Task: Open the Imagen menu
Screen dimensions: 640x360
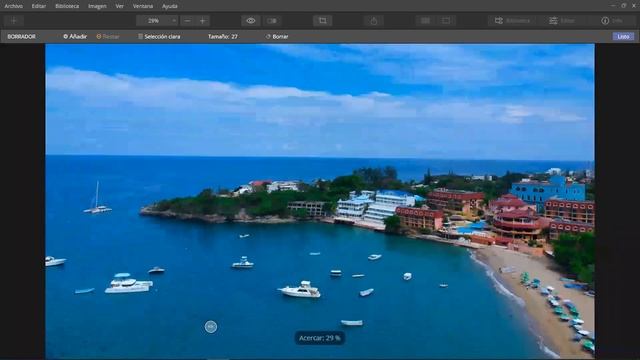Action: click(97, 6)
